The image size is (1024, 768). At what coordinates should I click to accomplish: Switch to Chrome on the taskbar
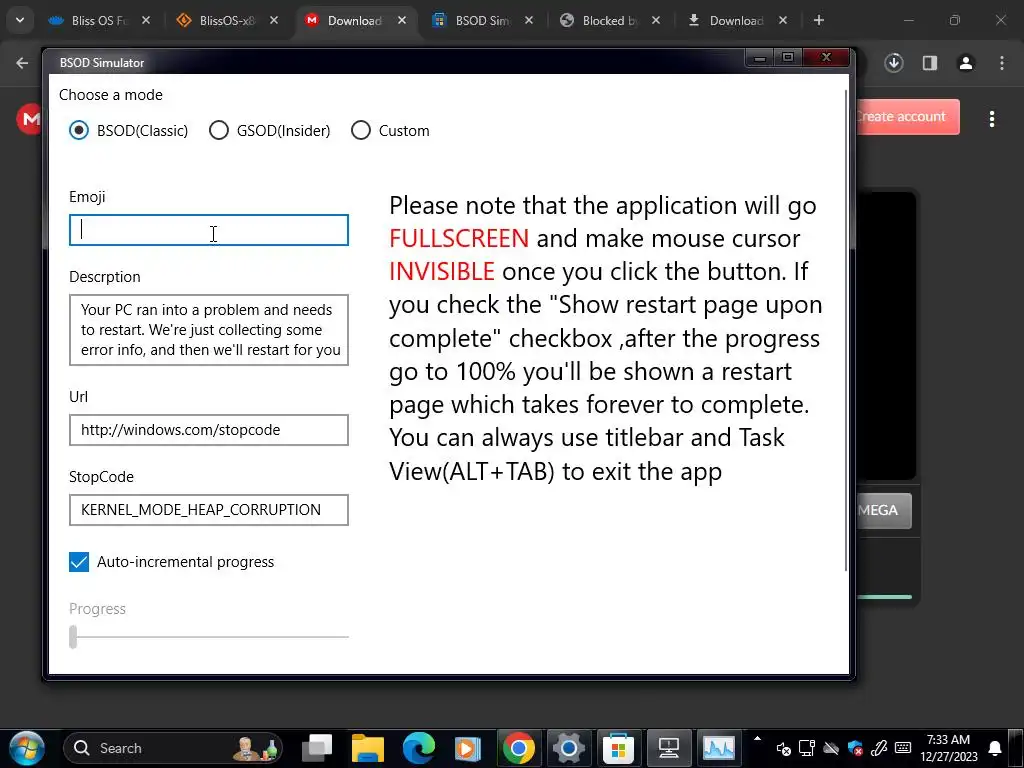pyautogui.click(x=519, y=748)
